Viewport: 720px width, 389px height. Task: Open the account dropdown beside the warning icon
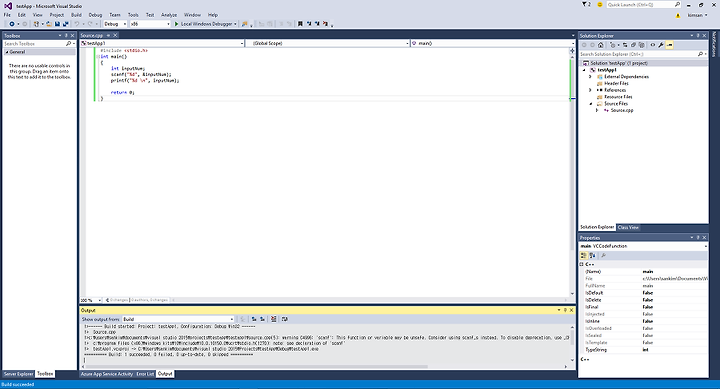point(697,15)
